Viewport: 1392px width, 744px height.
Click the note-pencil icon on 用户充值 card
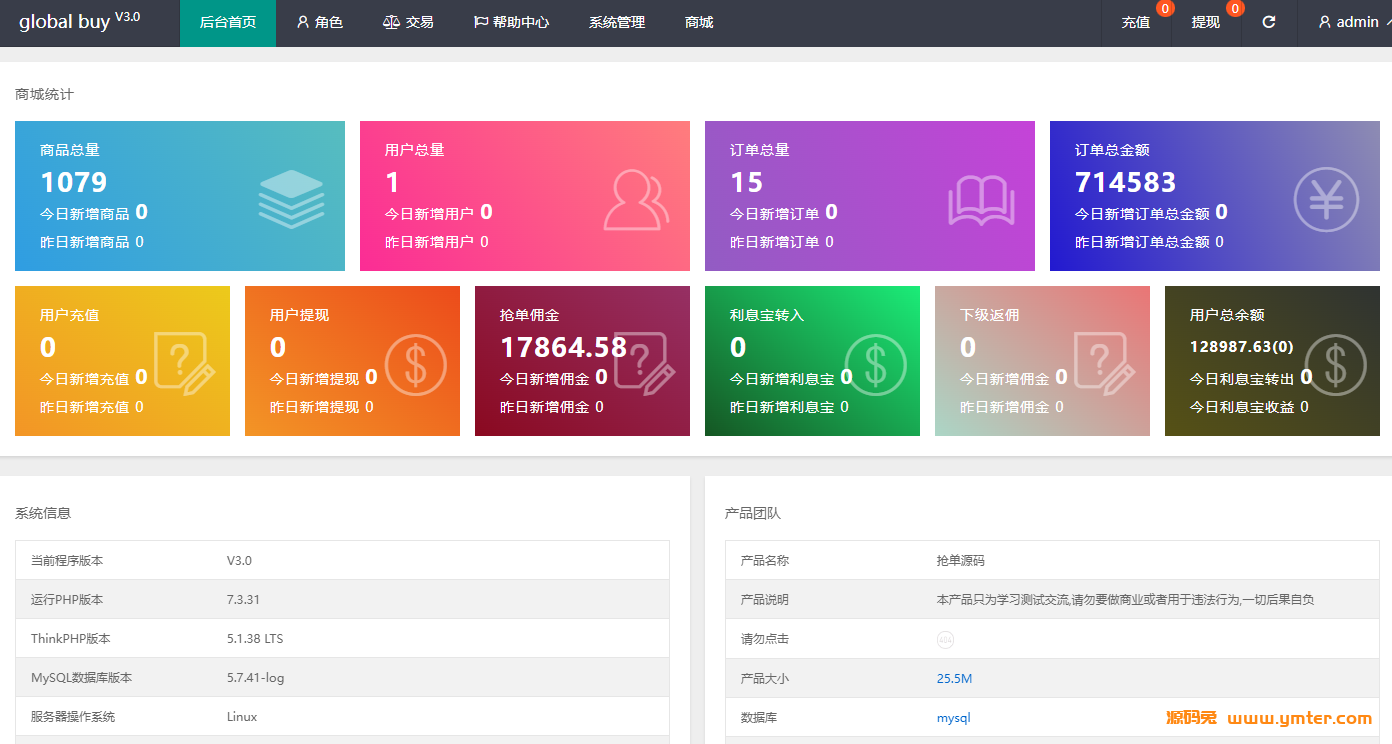click(x=184, y=364)
